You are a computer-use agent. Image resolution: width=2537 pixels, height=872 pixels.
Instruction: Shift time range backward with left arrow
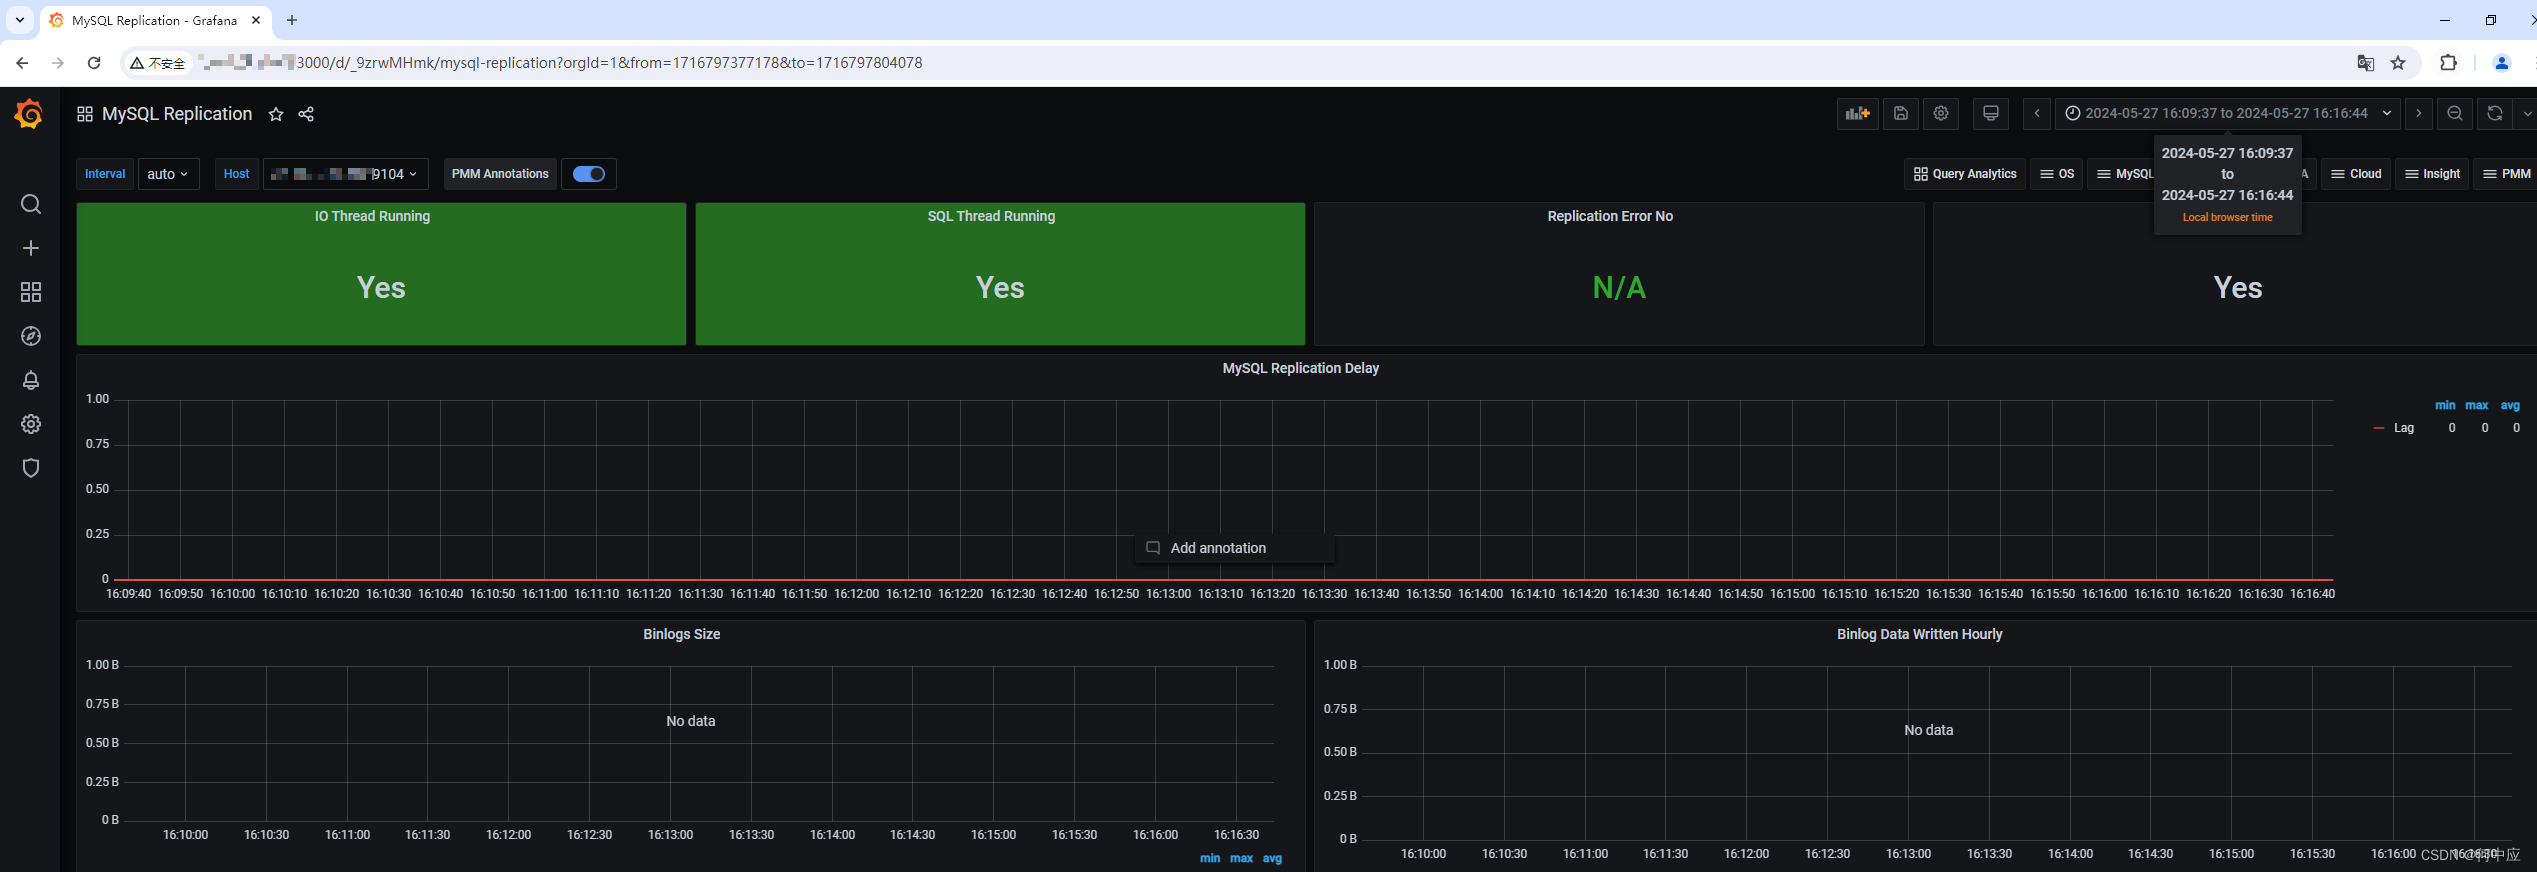pos(2037,113)
